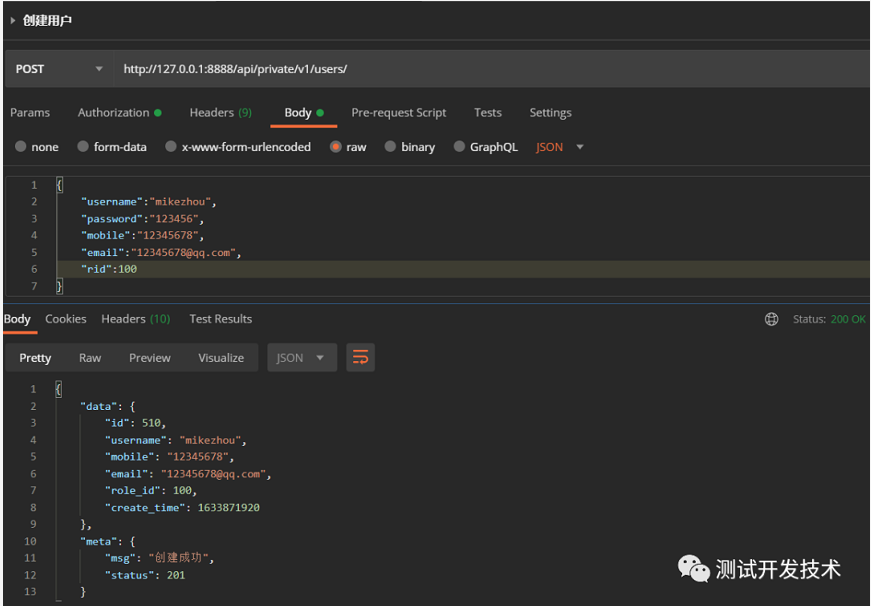Open the Pre-request Script tab
Viewport: 871px width, 606px height.
point(398,113)
